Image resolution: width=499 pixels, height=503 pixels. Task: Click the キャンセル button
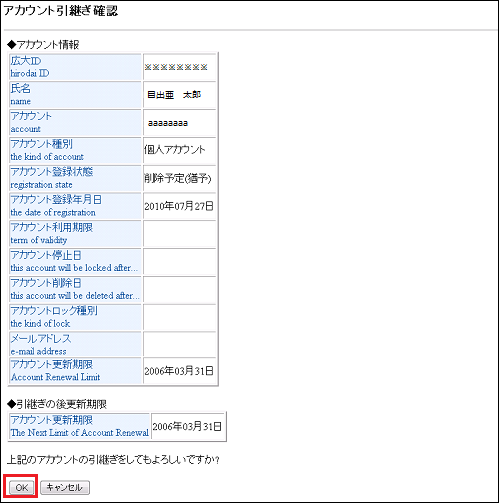click(x=65, y=487)
